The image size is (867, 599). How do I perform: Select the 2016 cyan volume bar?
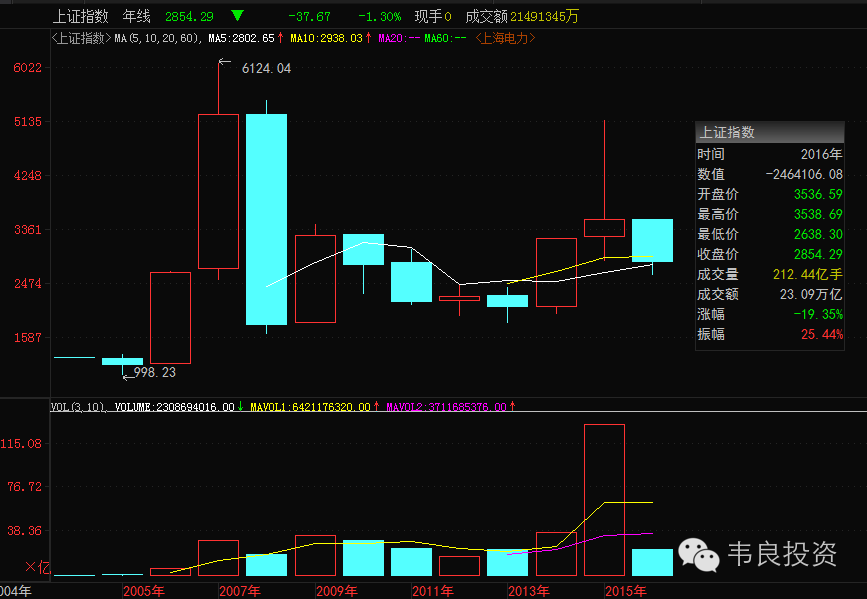[x=652, y=562]
